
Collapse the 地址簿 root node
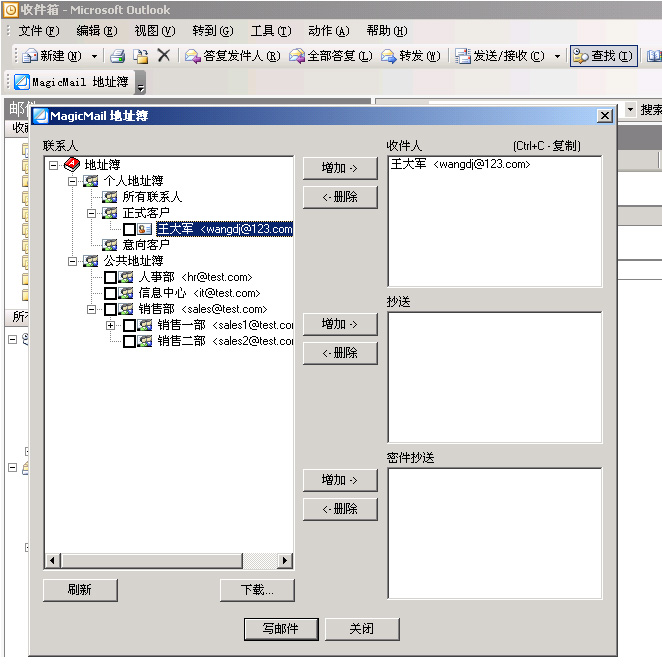(53, 165)
